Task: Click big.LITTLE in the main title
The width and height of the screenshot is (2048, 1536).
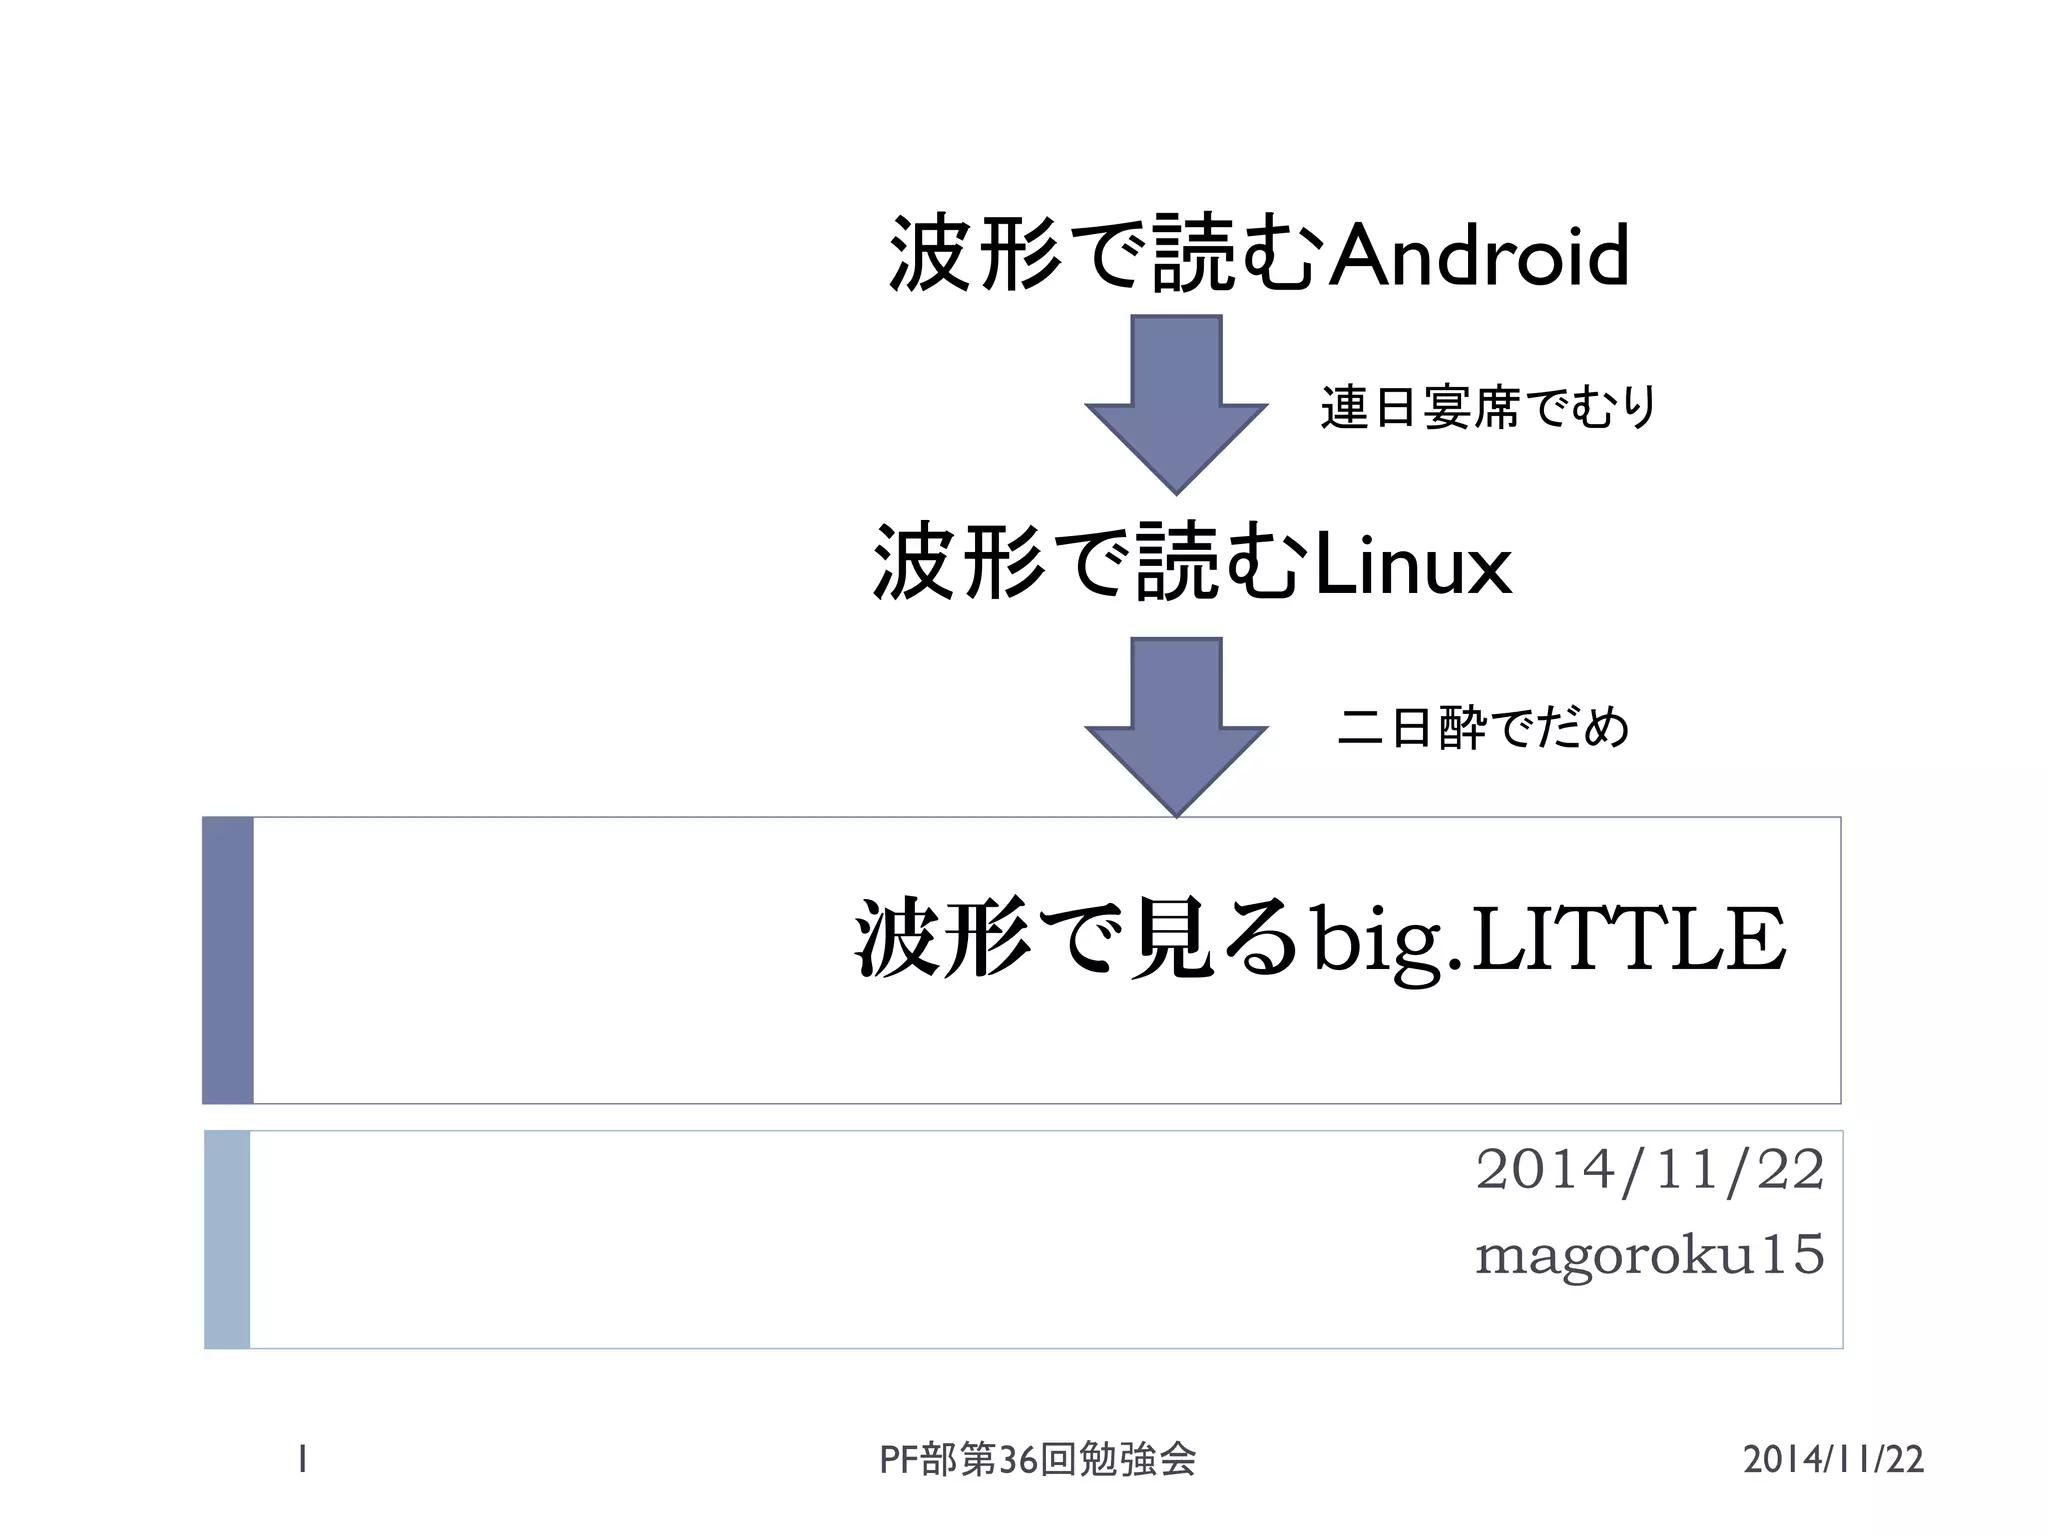Action: [x=1548, y=940]
